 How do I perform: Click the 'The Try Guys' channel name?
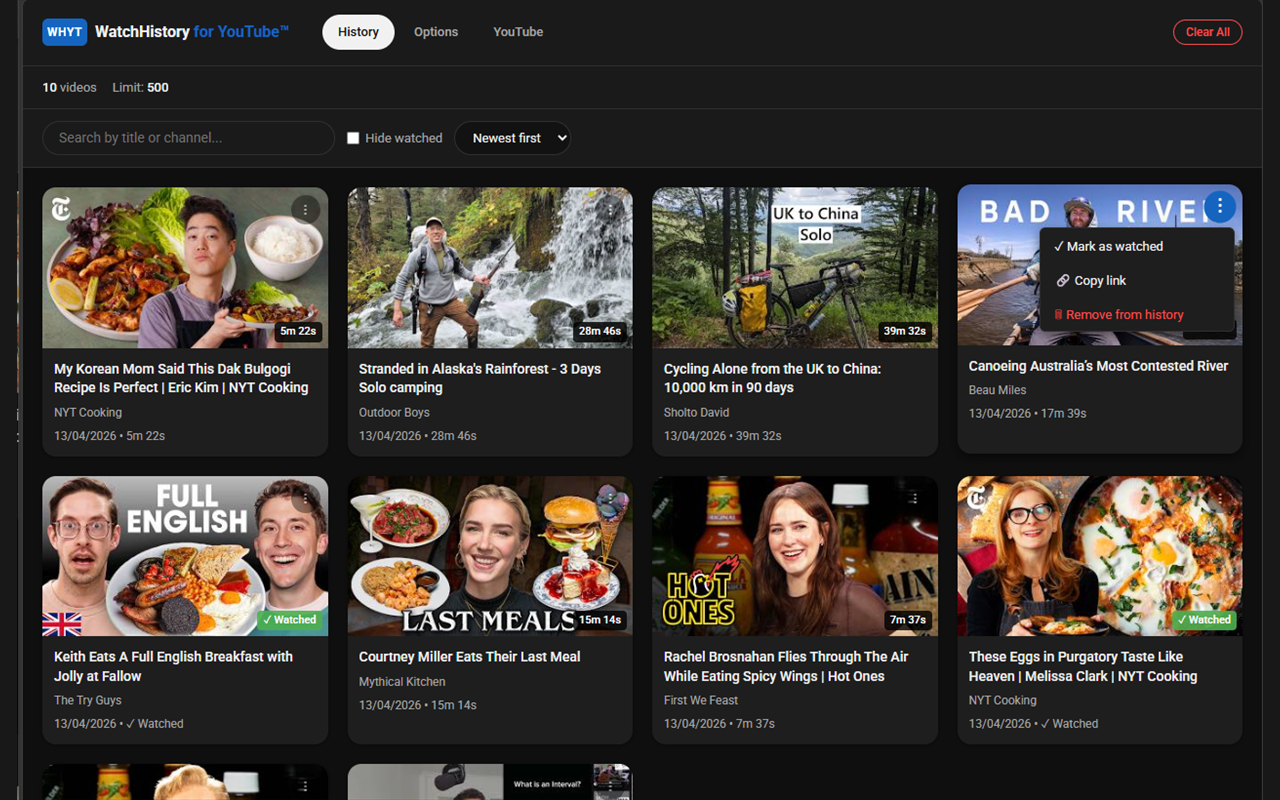[x=88, y=700]
